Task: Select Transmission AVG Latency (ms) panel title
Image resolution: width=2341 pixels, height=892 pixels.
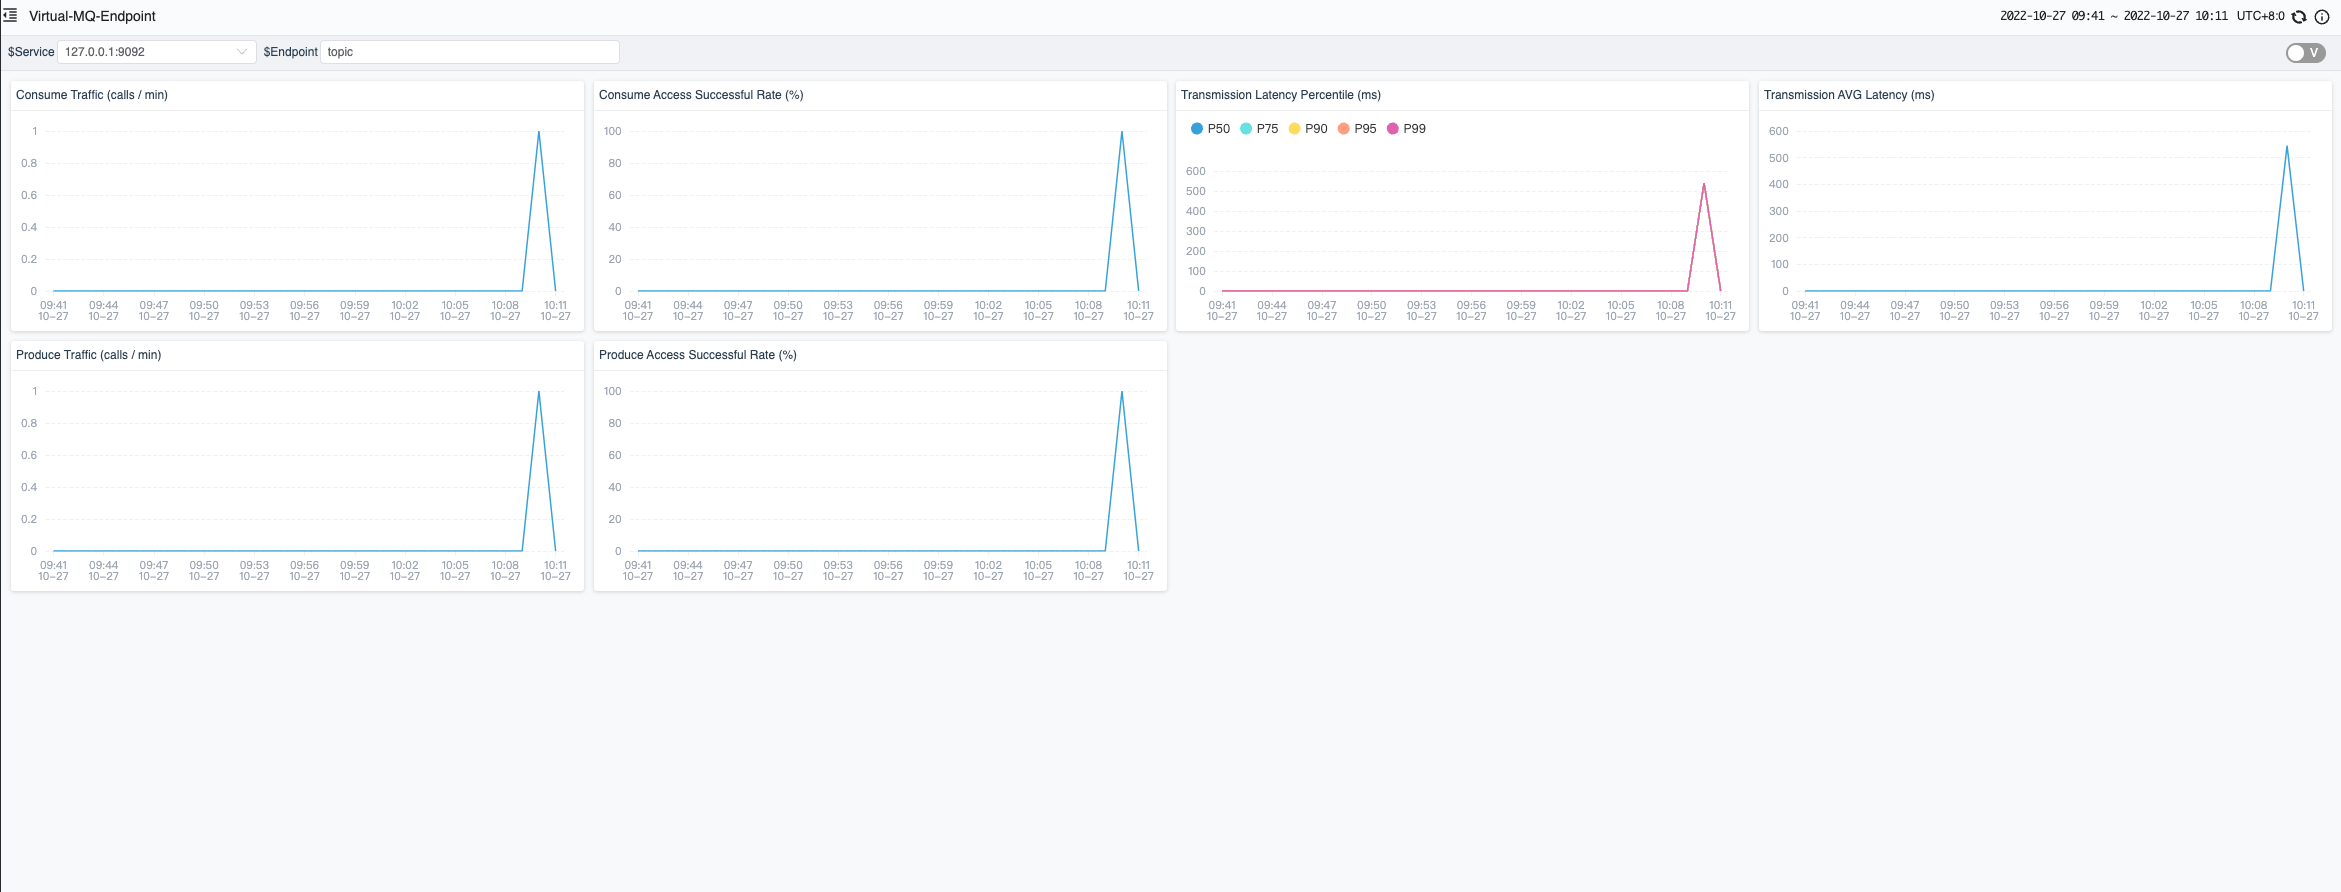Action: pos(1849,95)
